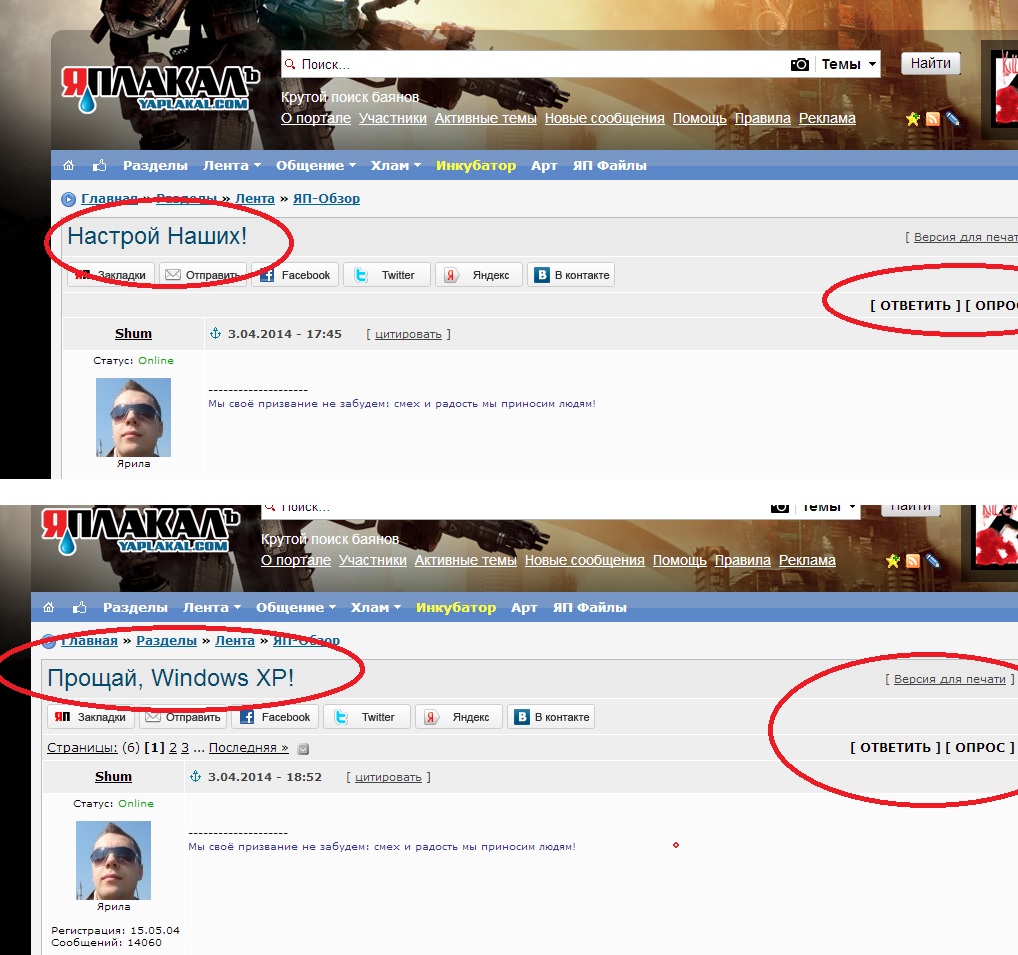Screen dimensions: 1018x955
Task: Click the home icon in upper page navbar
Action: 68,166
